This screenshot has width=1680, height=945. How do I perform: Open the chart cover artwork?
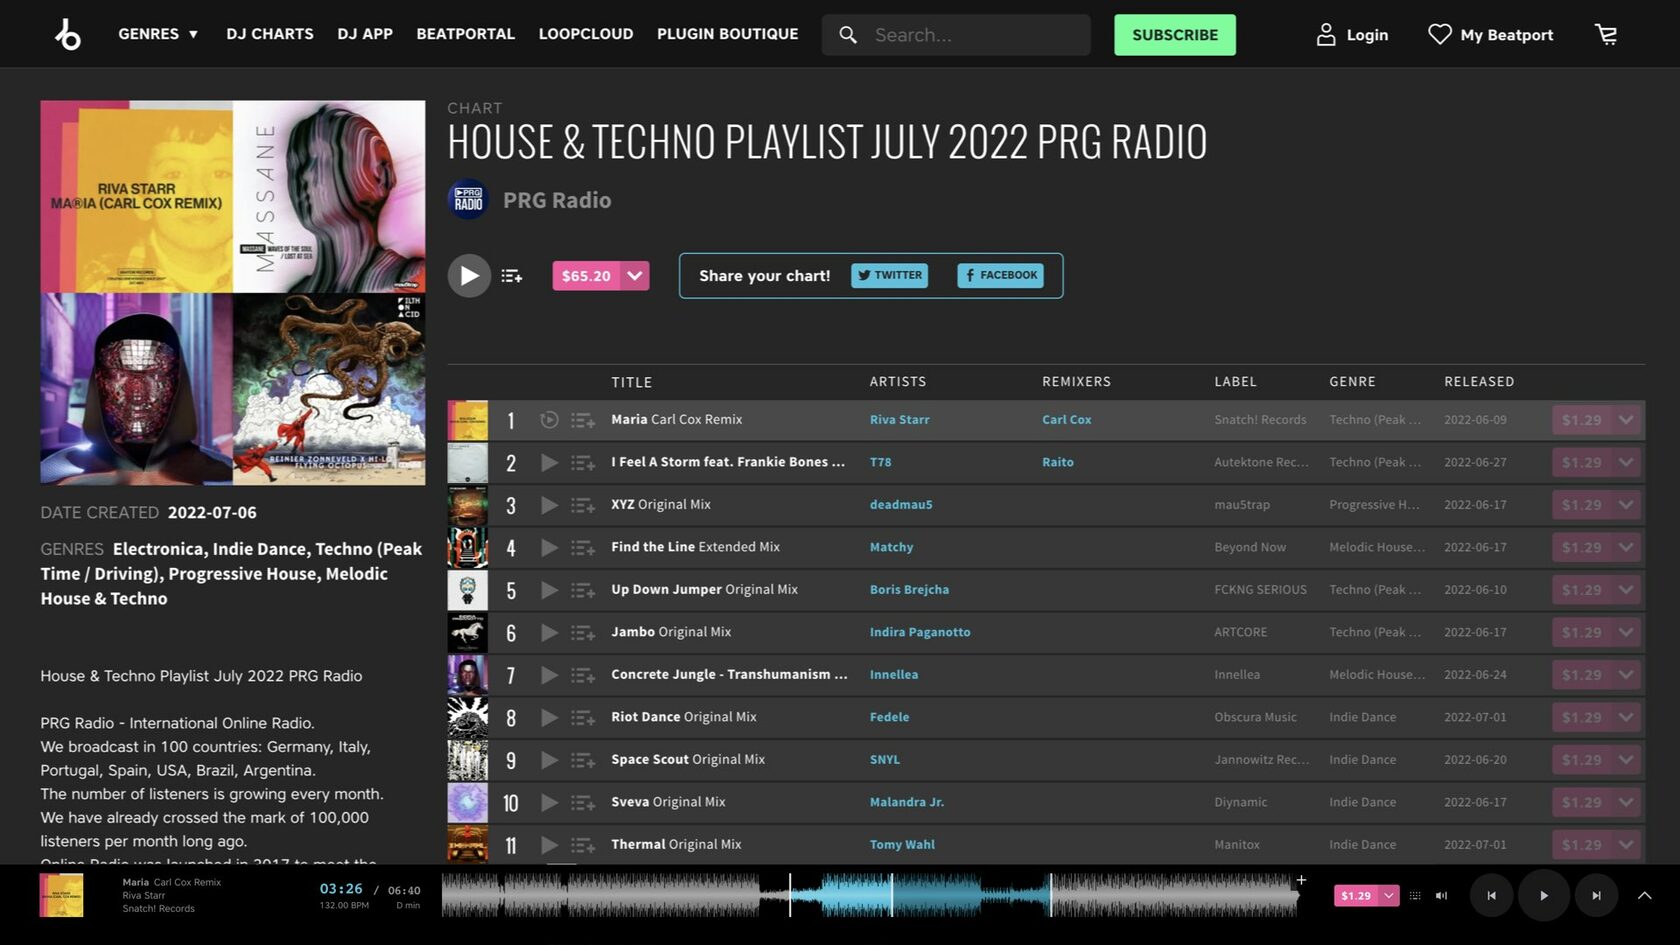click(233, 292)
